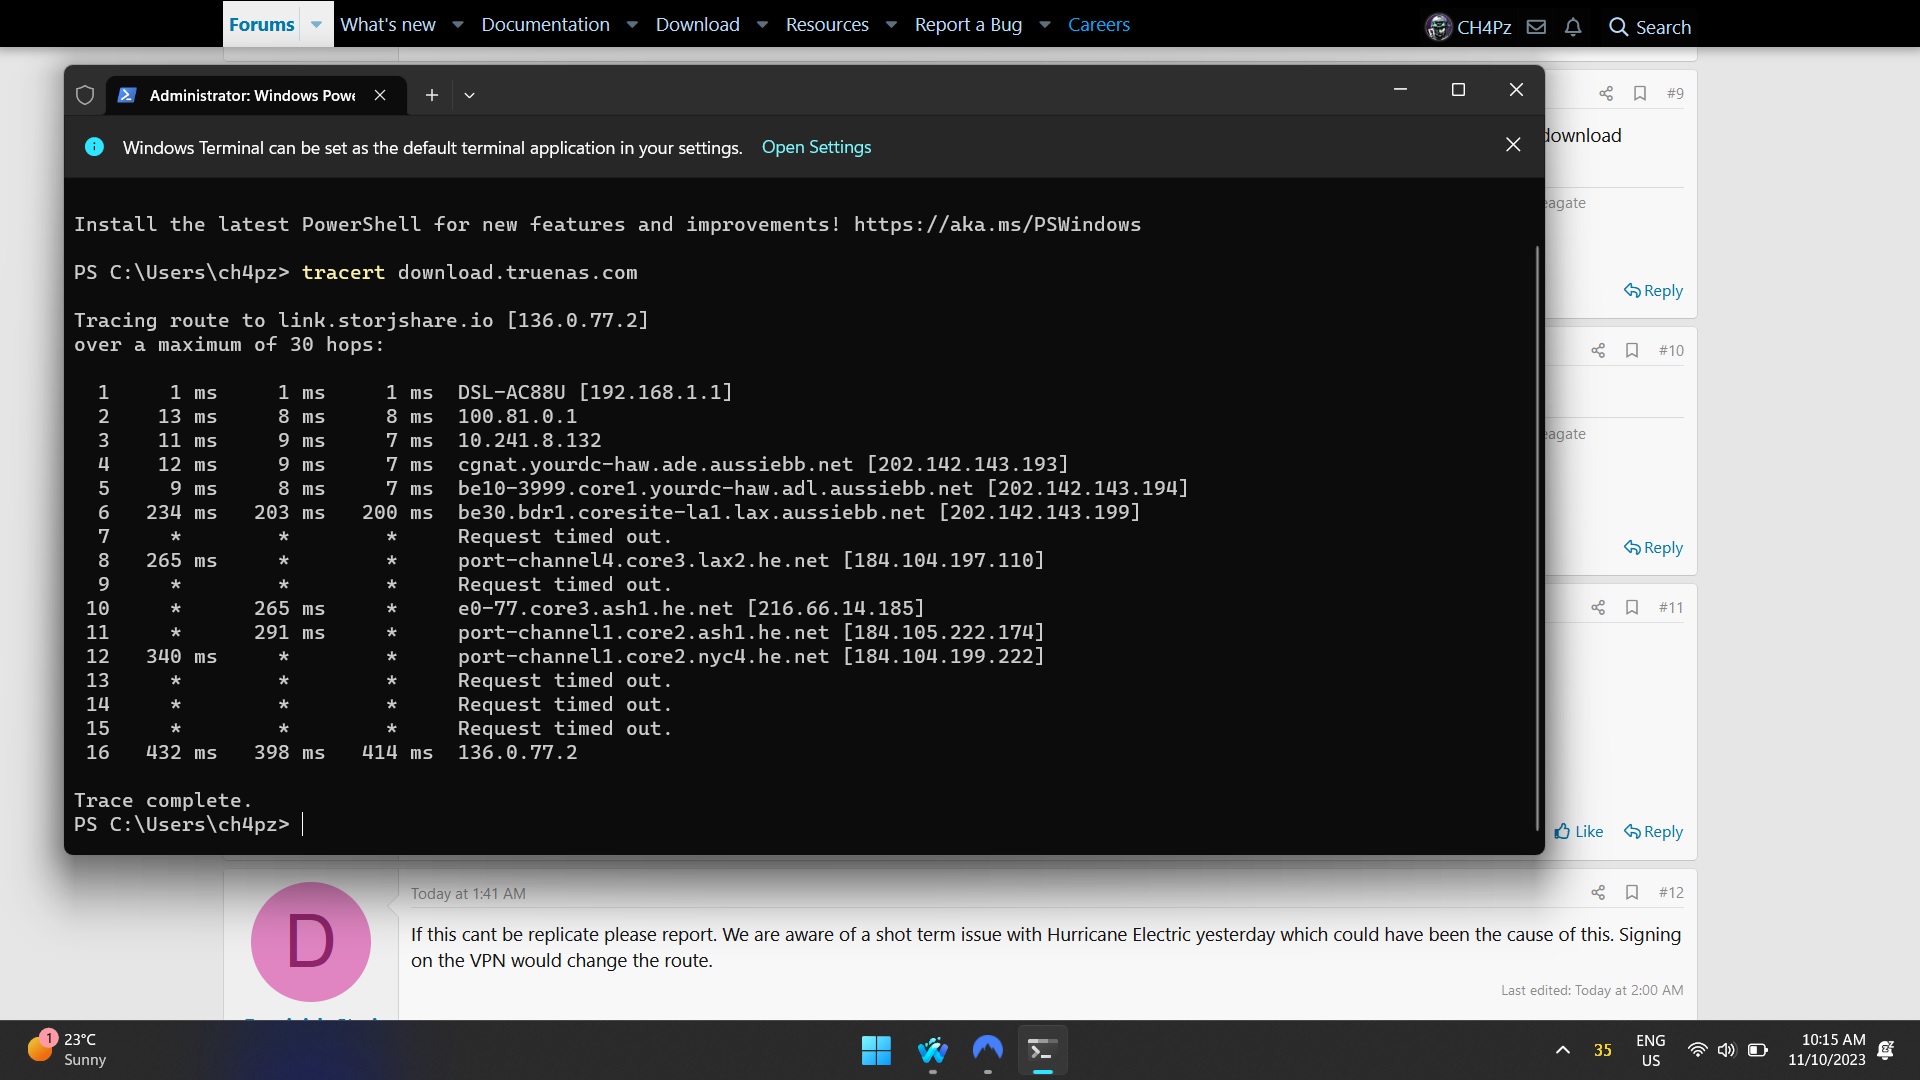Open the terminal profile dropdown chevron
The image size is (1920, 1080).
469,95
